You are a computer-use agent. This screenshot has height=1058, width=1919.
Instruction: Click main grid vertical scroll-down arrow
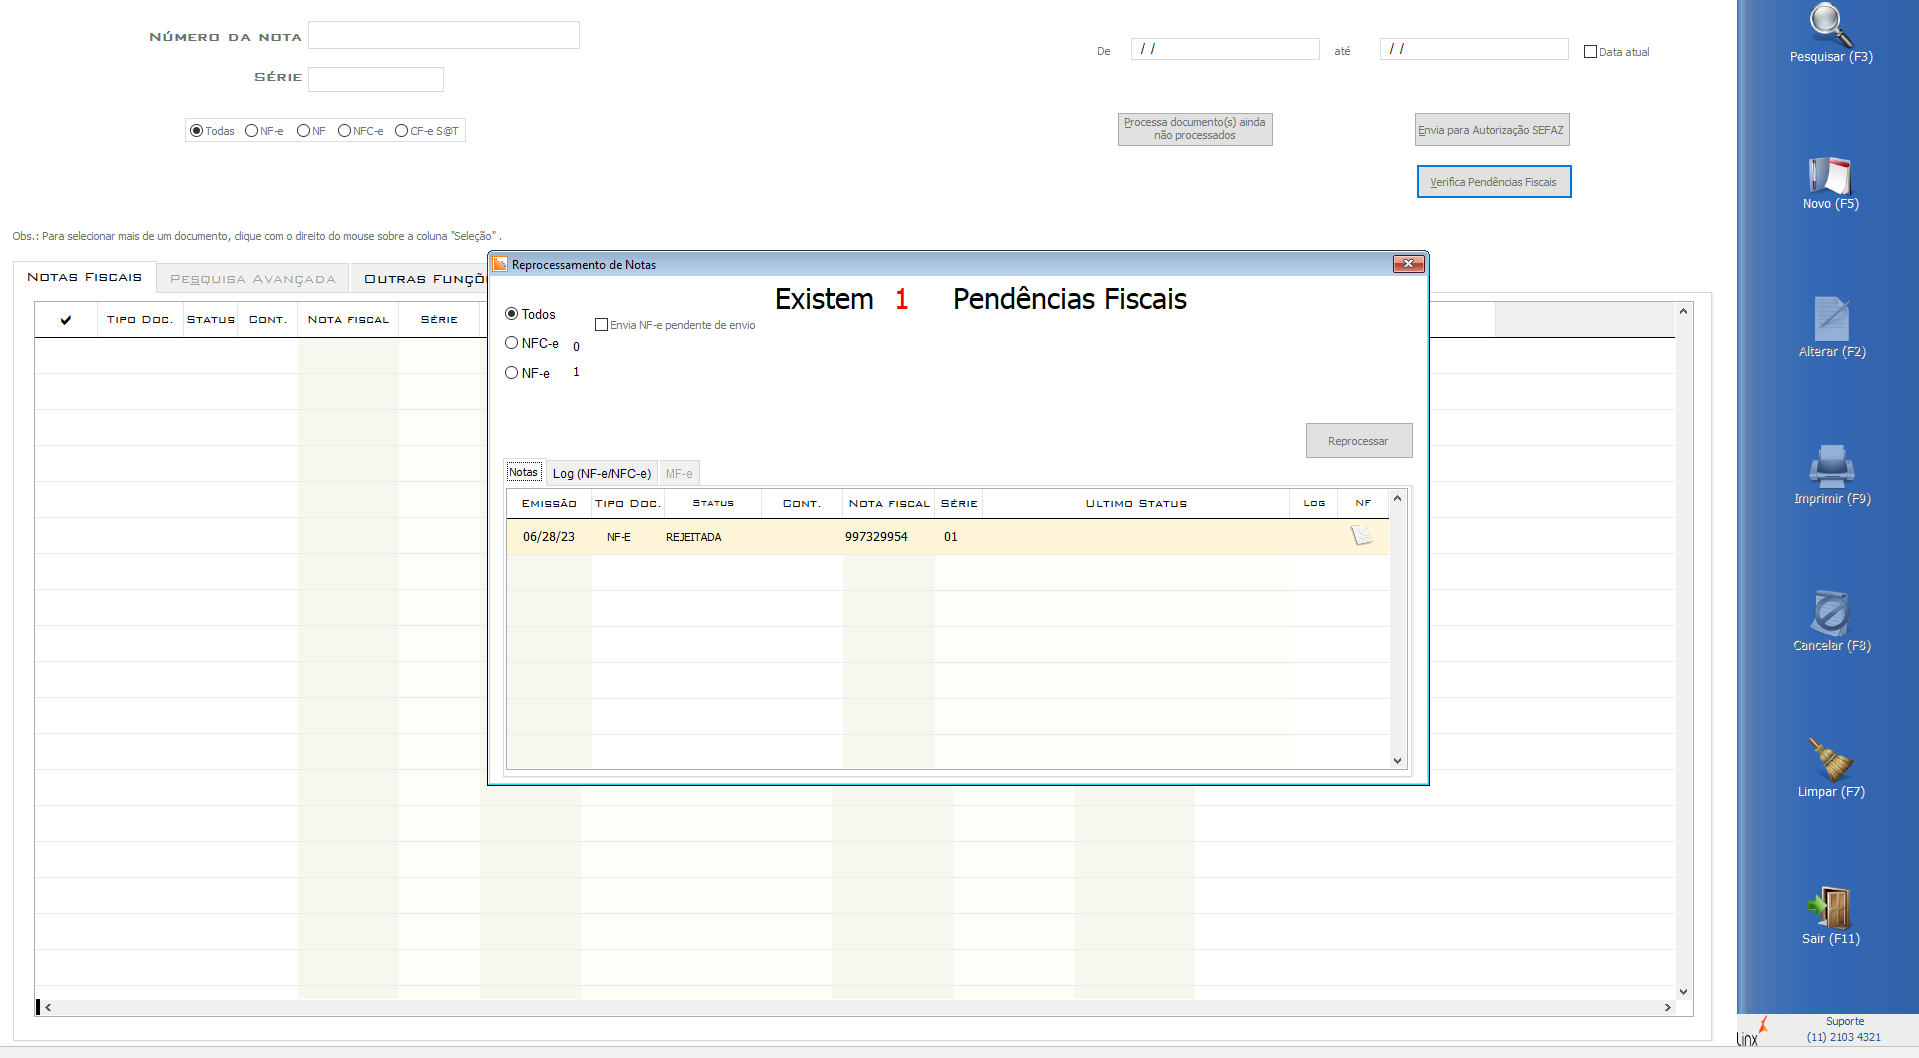tap(1684, 992)
